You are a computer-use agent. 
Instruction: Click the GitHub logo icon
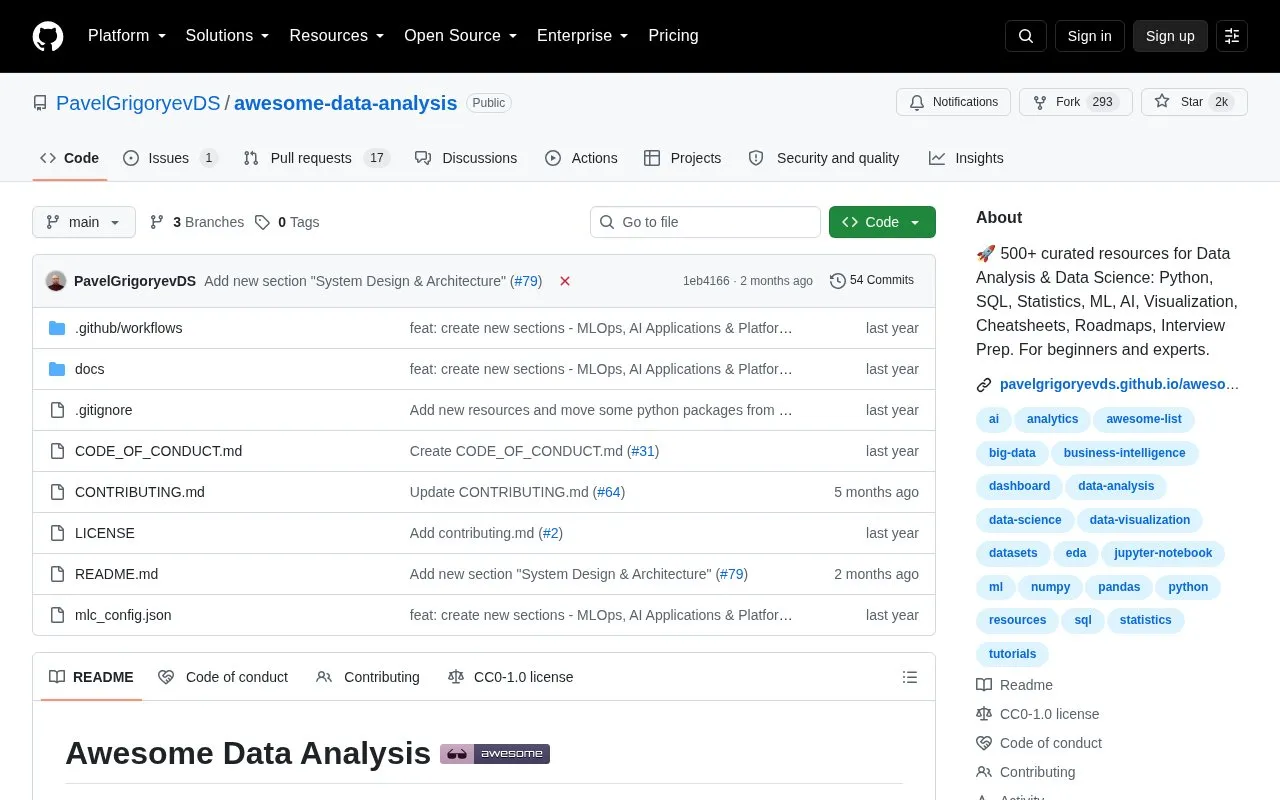point(48,36)
